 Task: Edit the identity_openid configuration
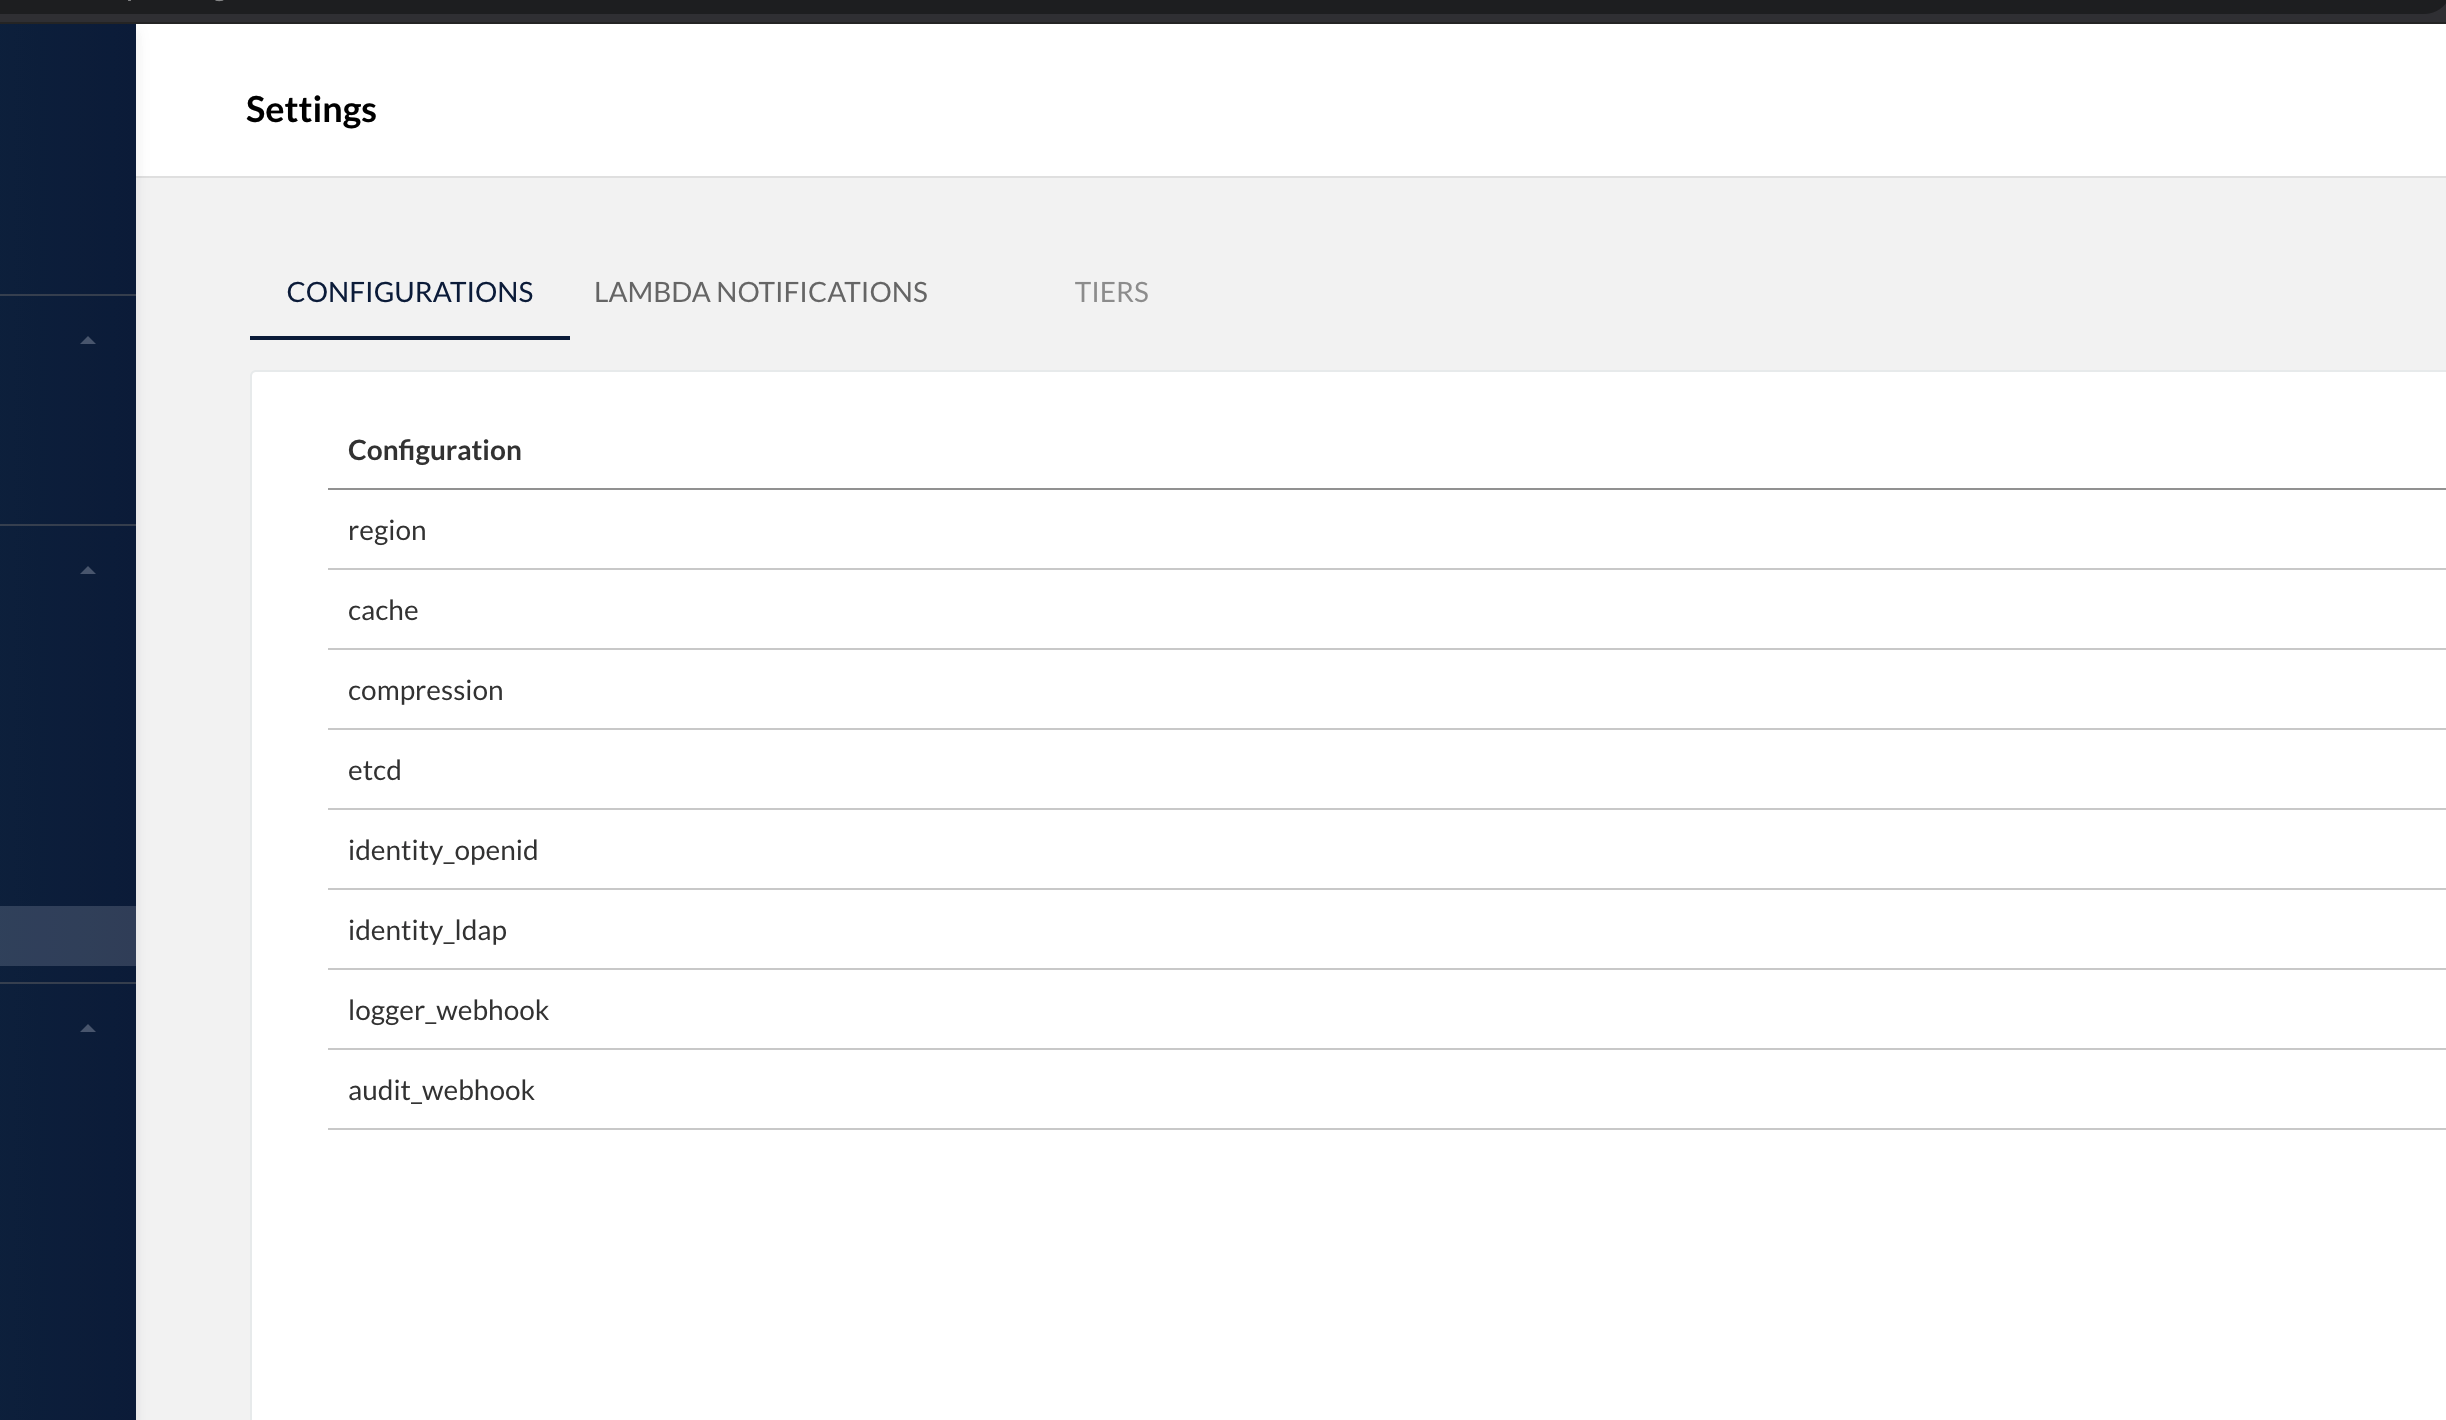point(442,850)
